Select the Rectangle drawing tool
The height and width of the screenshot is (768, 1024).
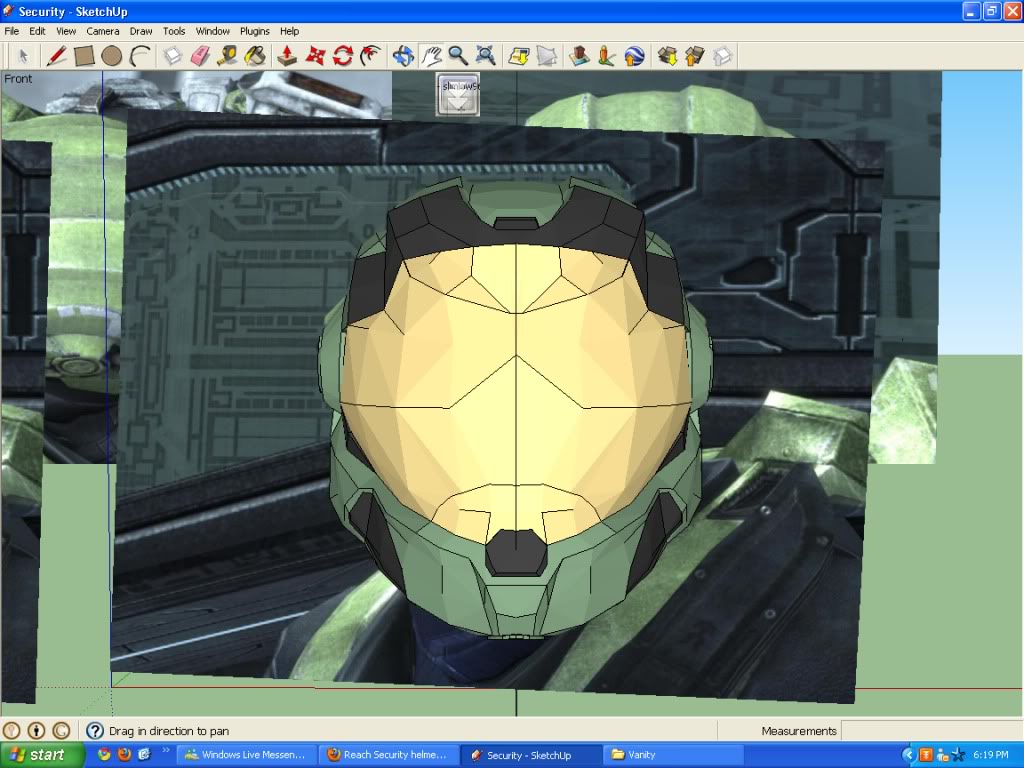click(x=84, y=56)
